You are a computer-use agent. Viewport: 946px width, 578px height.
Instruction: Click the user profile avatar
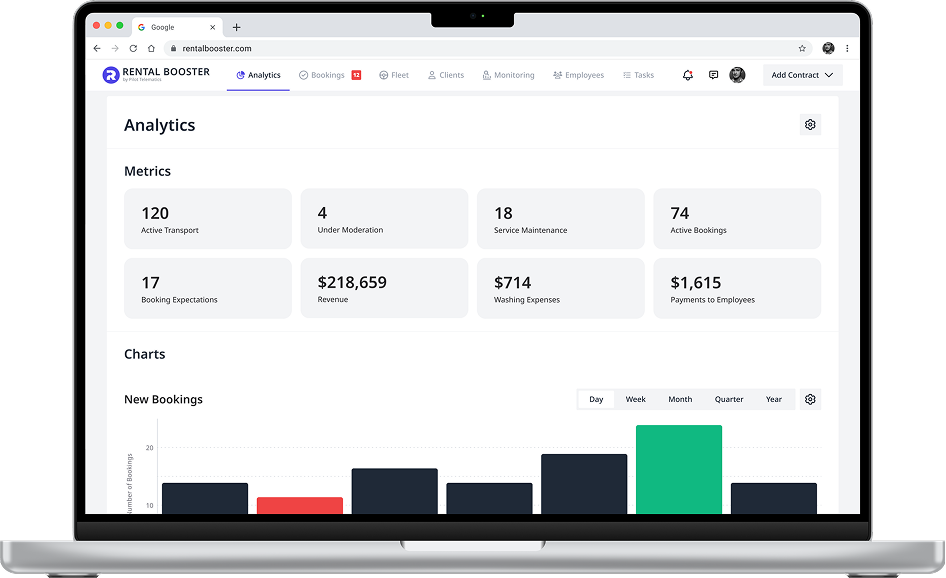737,75
